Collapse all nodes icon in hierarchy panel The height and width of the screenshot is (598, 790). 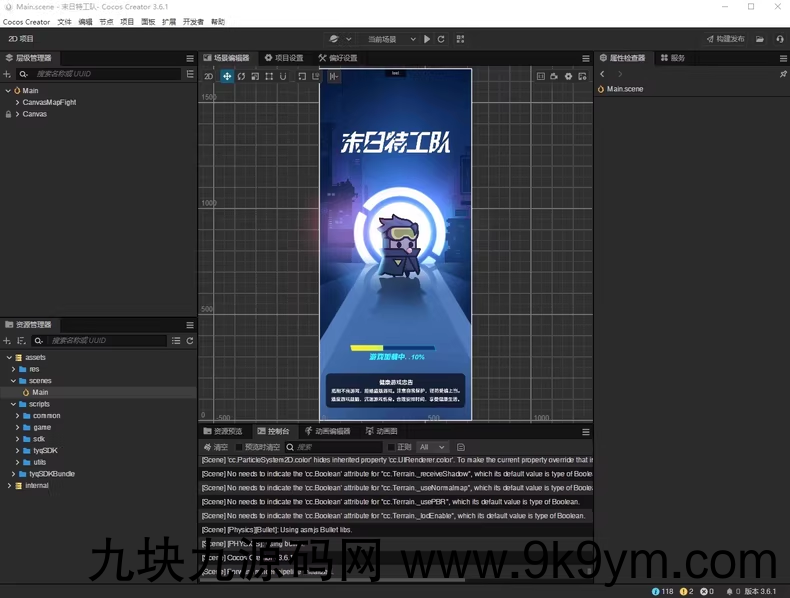(x=190, y=74)
